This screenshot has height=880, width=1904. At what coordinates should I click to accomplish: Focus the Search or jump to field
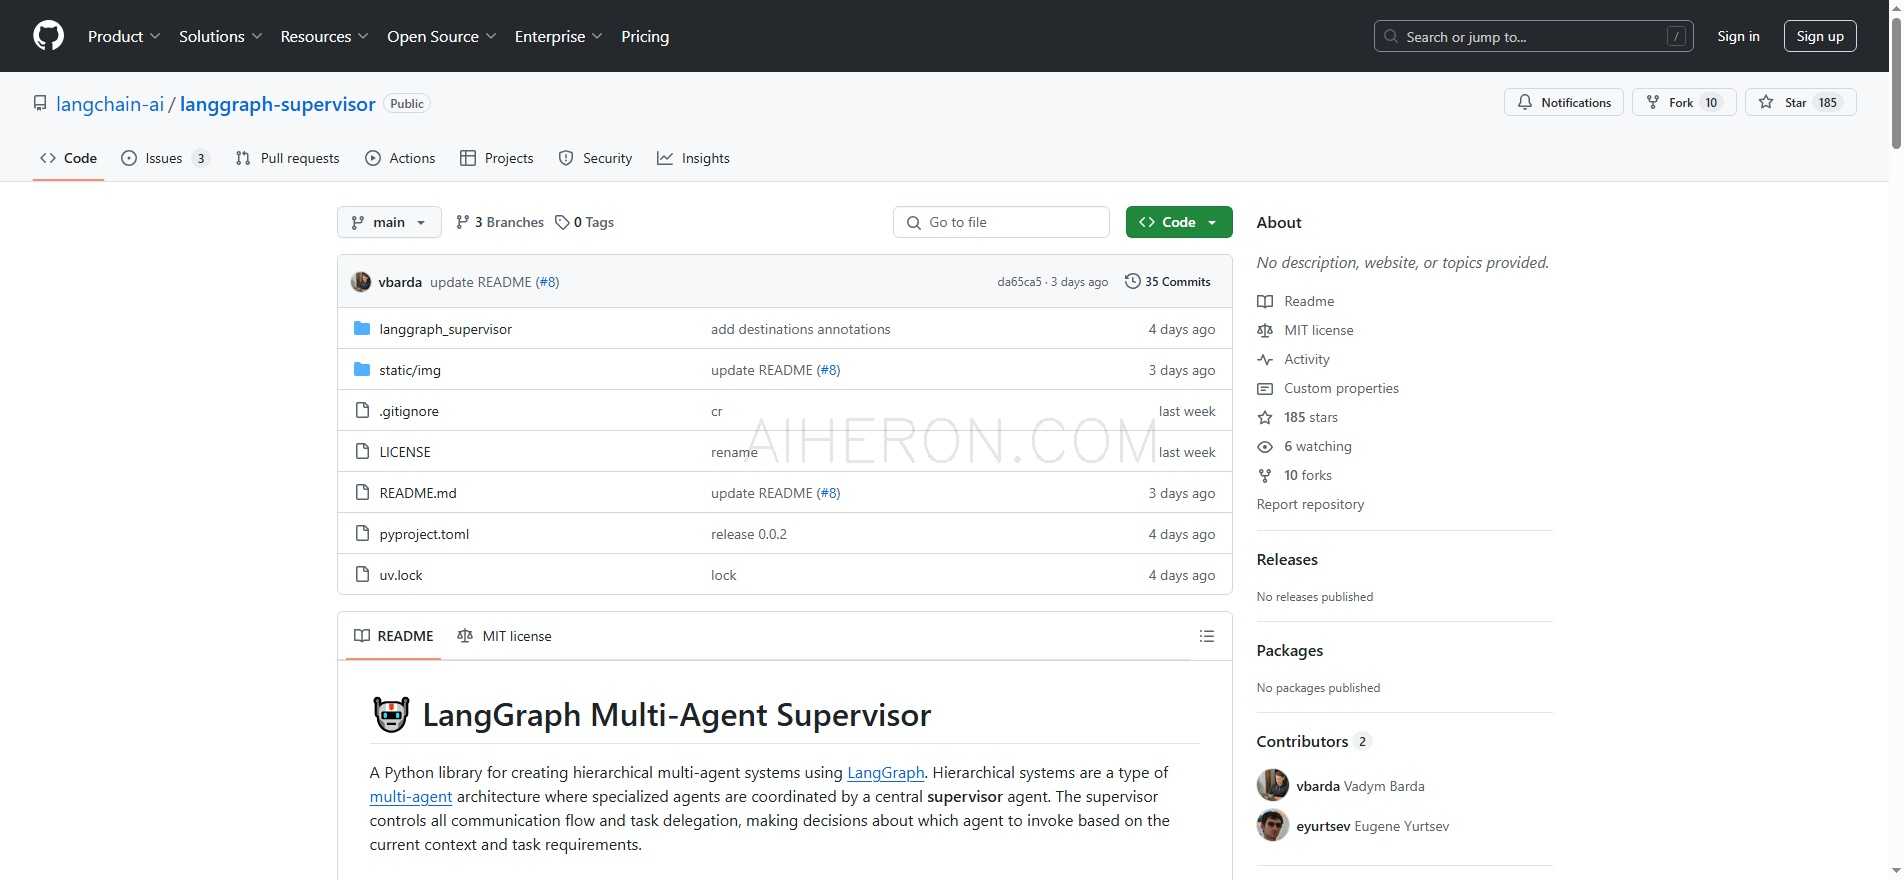click(1533, 37)
